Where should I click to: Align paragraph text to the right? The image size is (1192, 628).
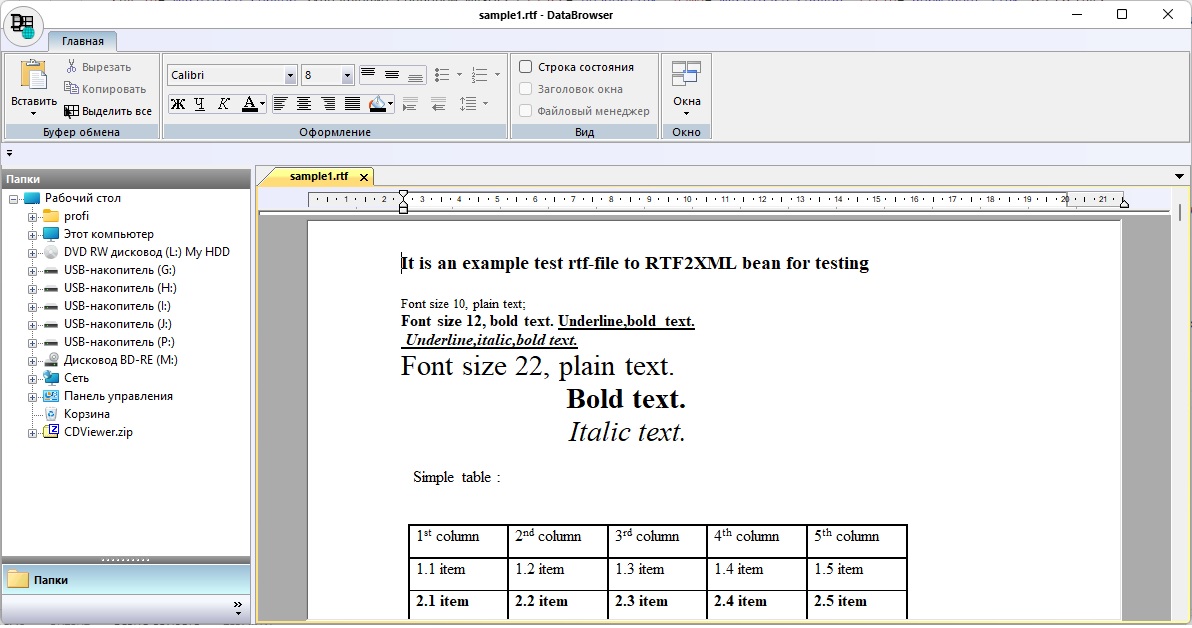coord(328,104)
